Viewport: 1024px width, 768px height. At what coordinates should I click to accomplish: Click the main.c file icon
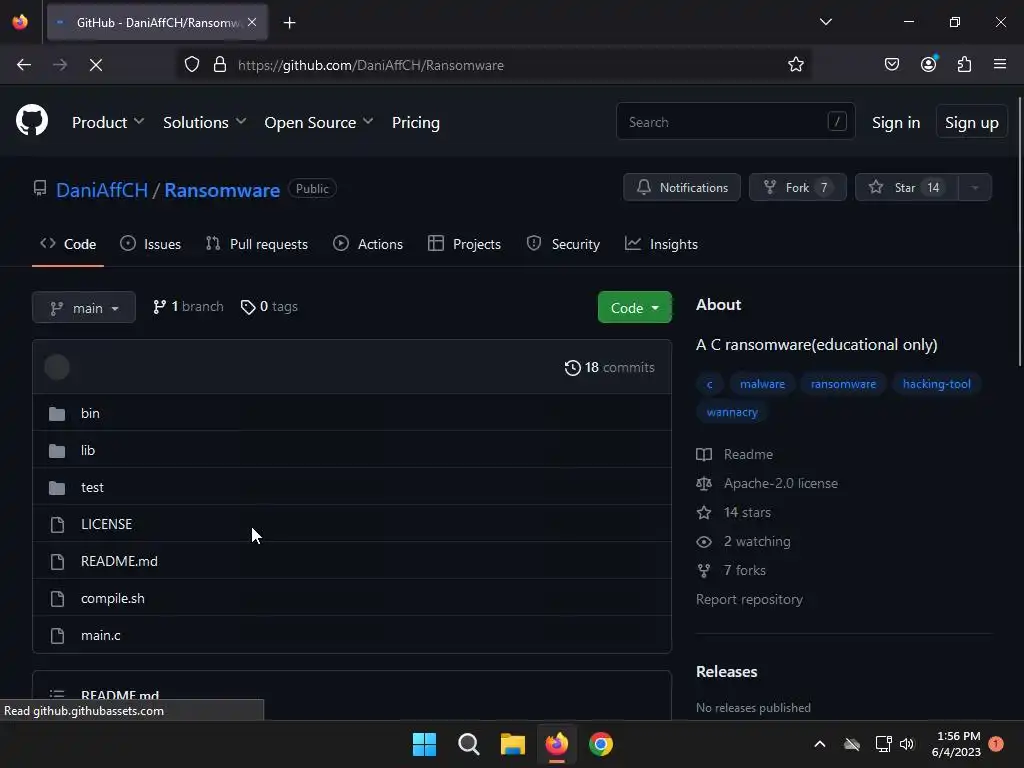point(57,635)
